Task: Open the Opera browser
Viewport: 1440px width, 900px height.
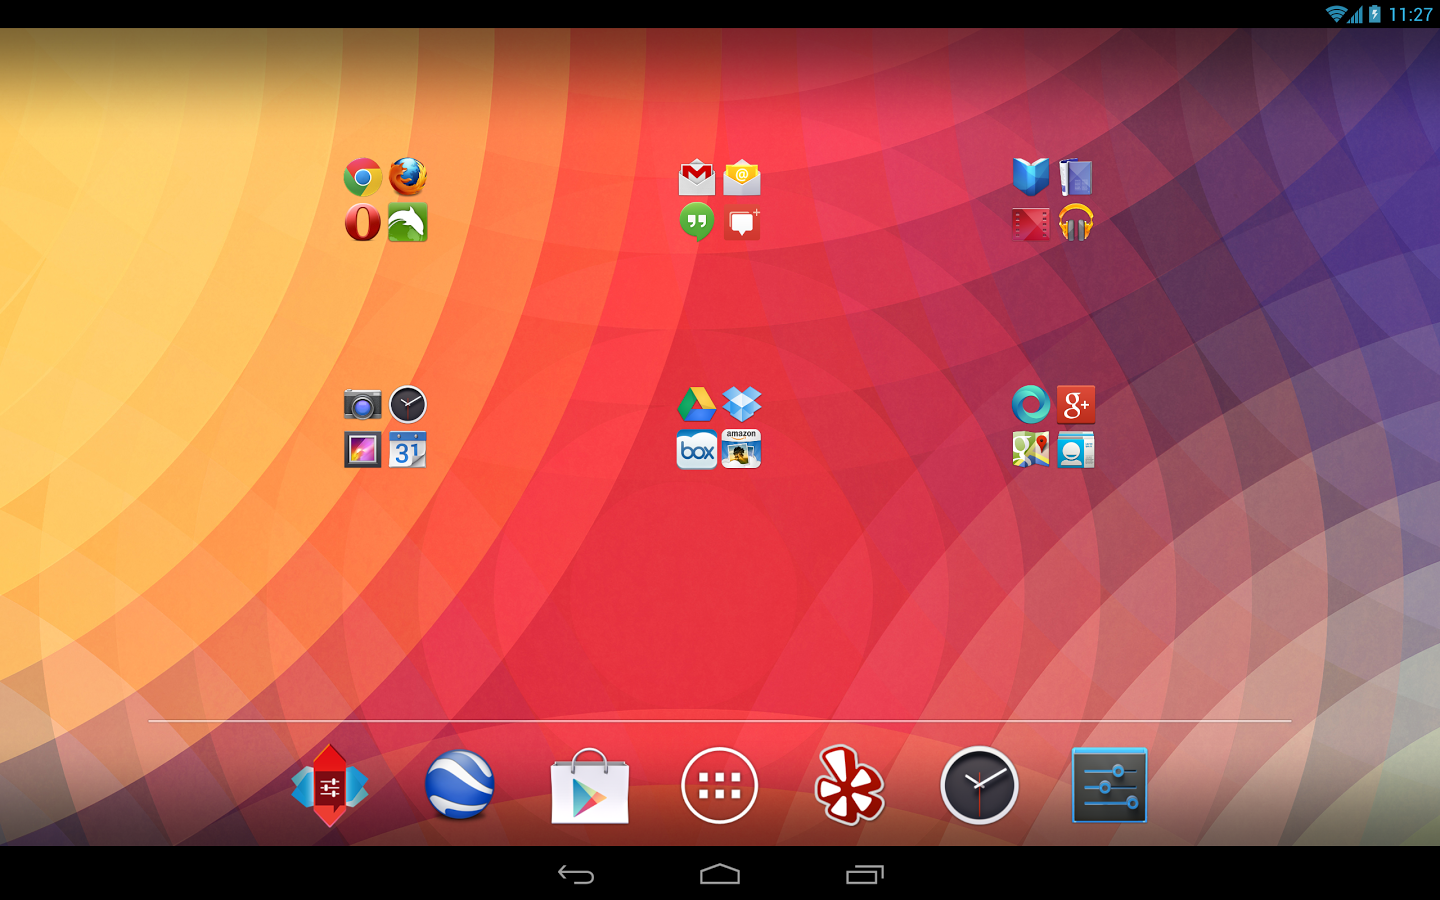Action: 362,221
